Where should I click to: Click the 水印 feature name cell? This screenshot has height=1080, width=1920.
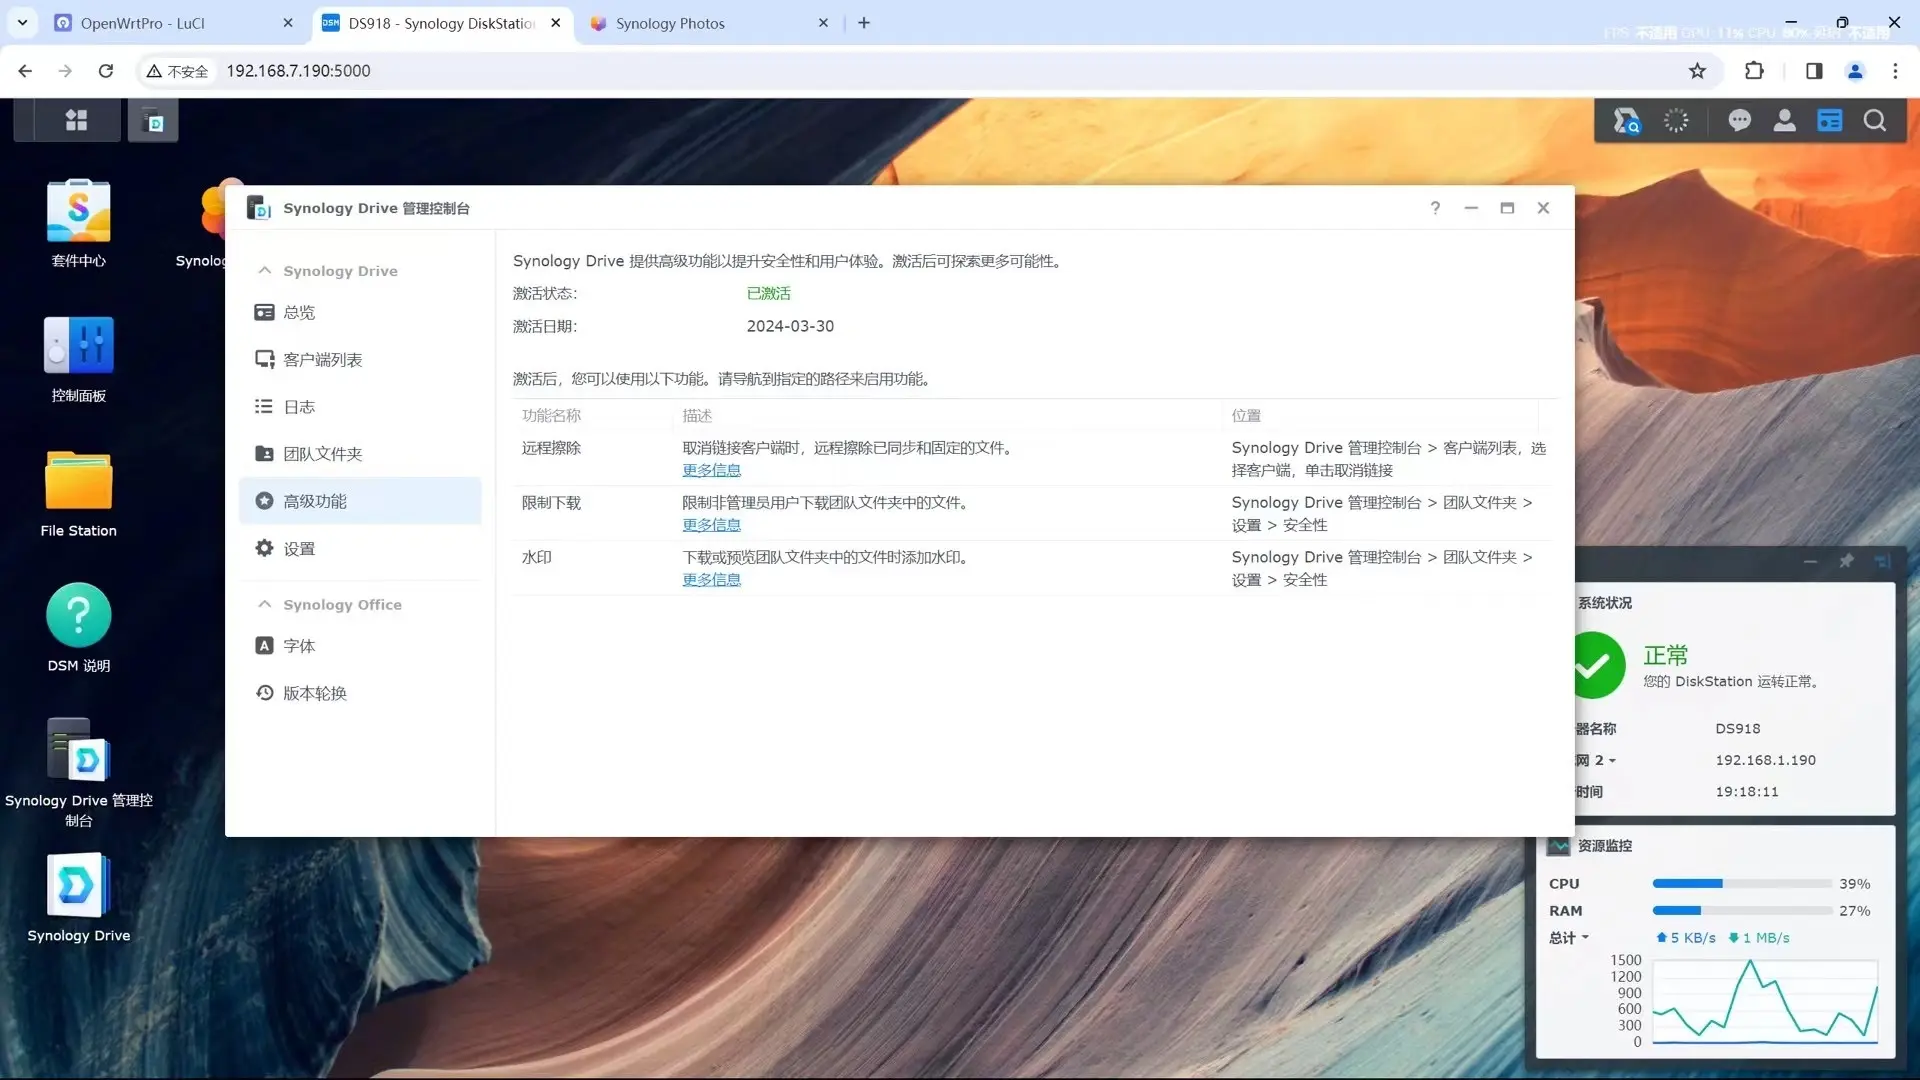coord(536,558)
